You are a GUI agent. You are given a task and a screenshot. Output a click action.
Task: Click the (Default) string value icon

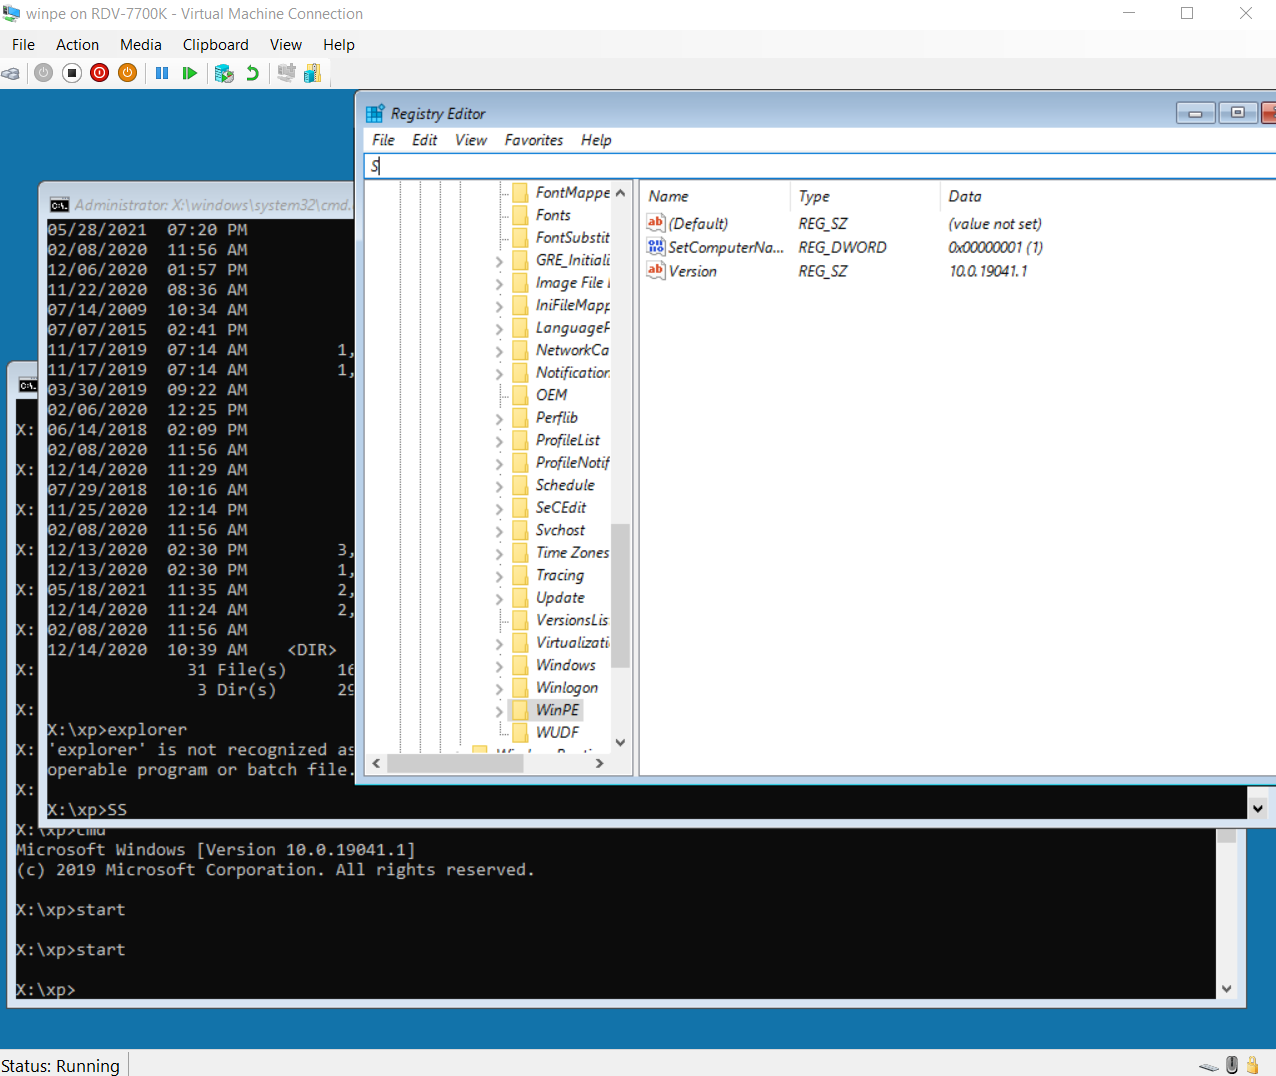click(656, 223)
